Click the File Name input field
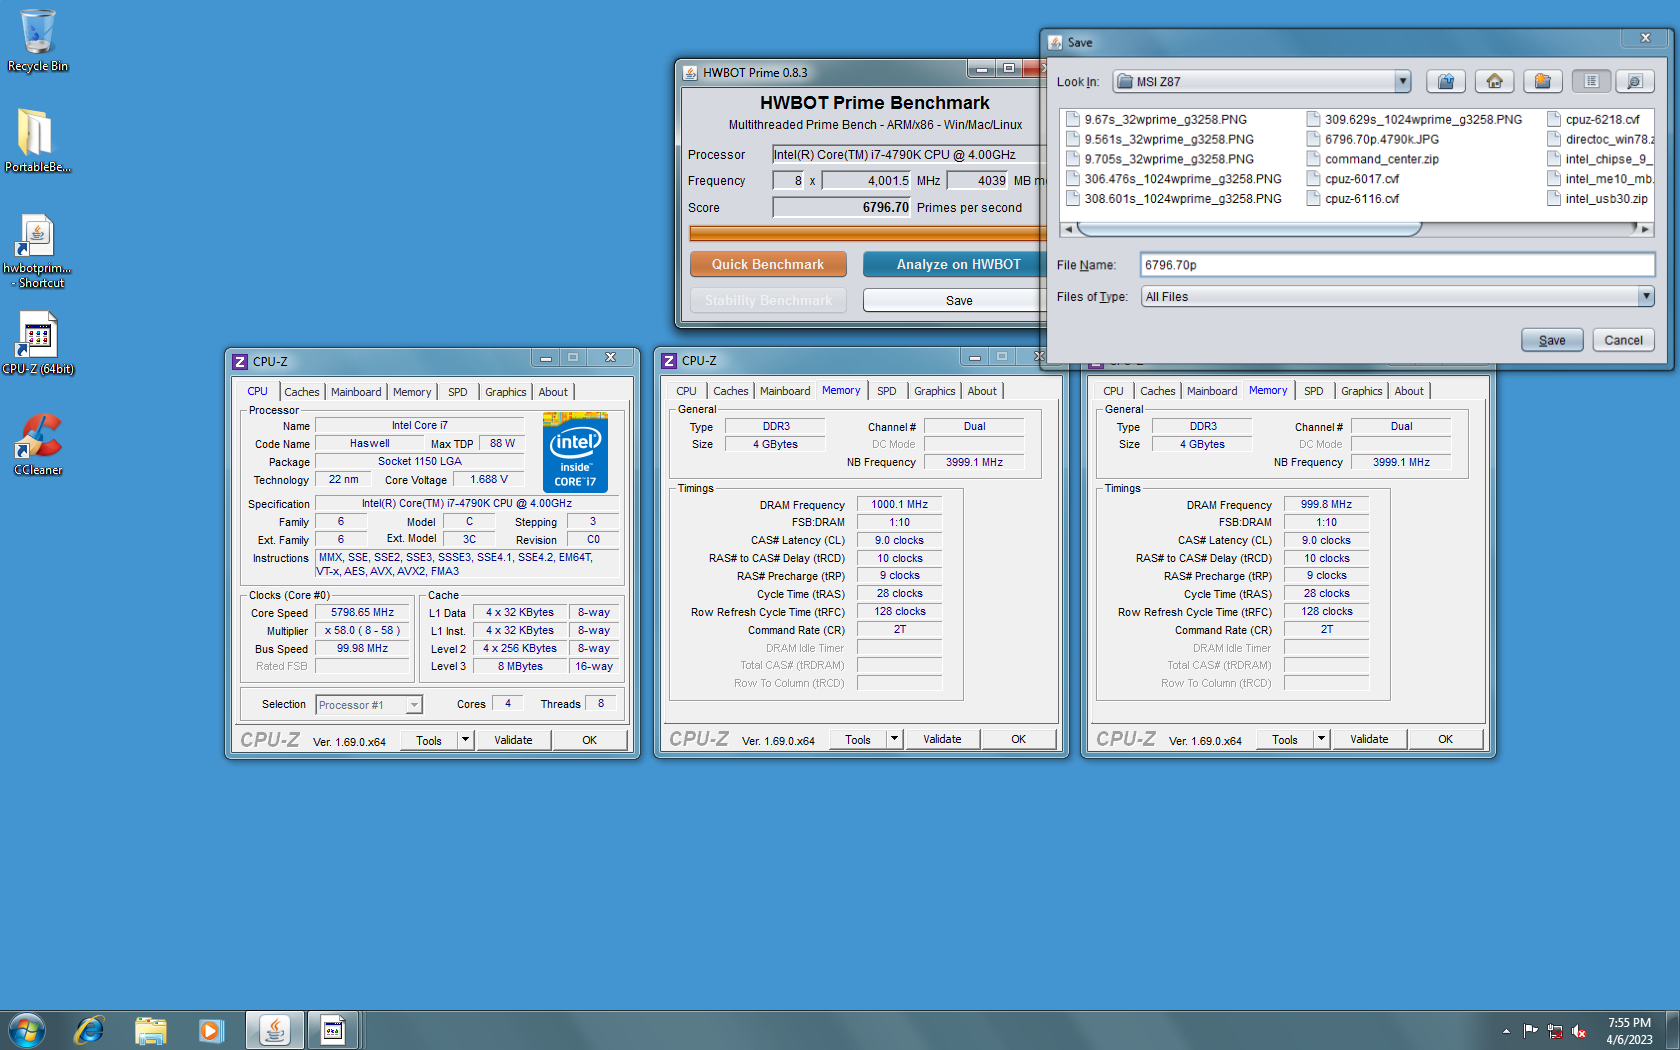 pyautogui.click(x=1397, y=265)
